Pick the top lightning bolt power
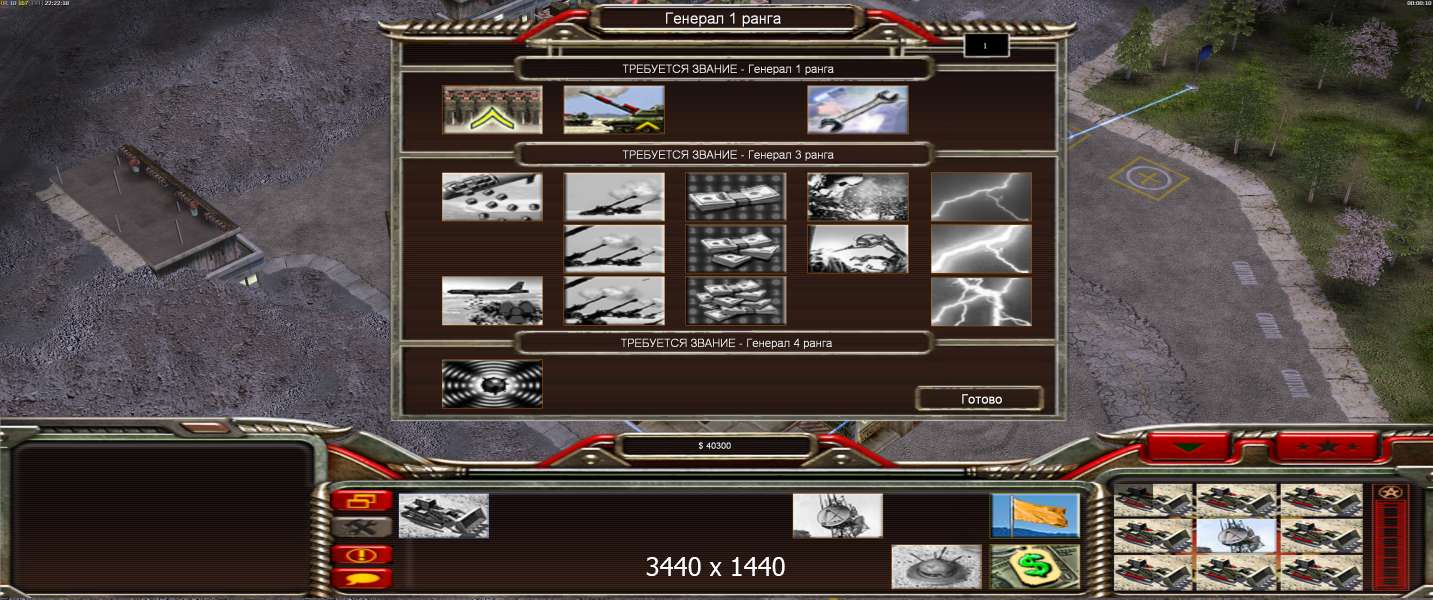Screen dimensions: 1433x600 (x=981, y=197)
